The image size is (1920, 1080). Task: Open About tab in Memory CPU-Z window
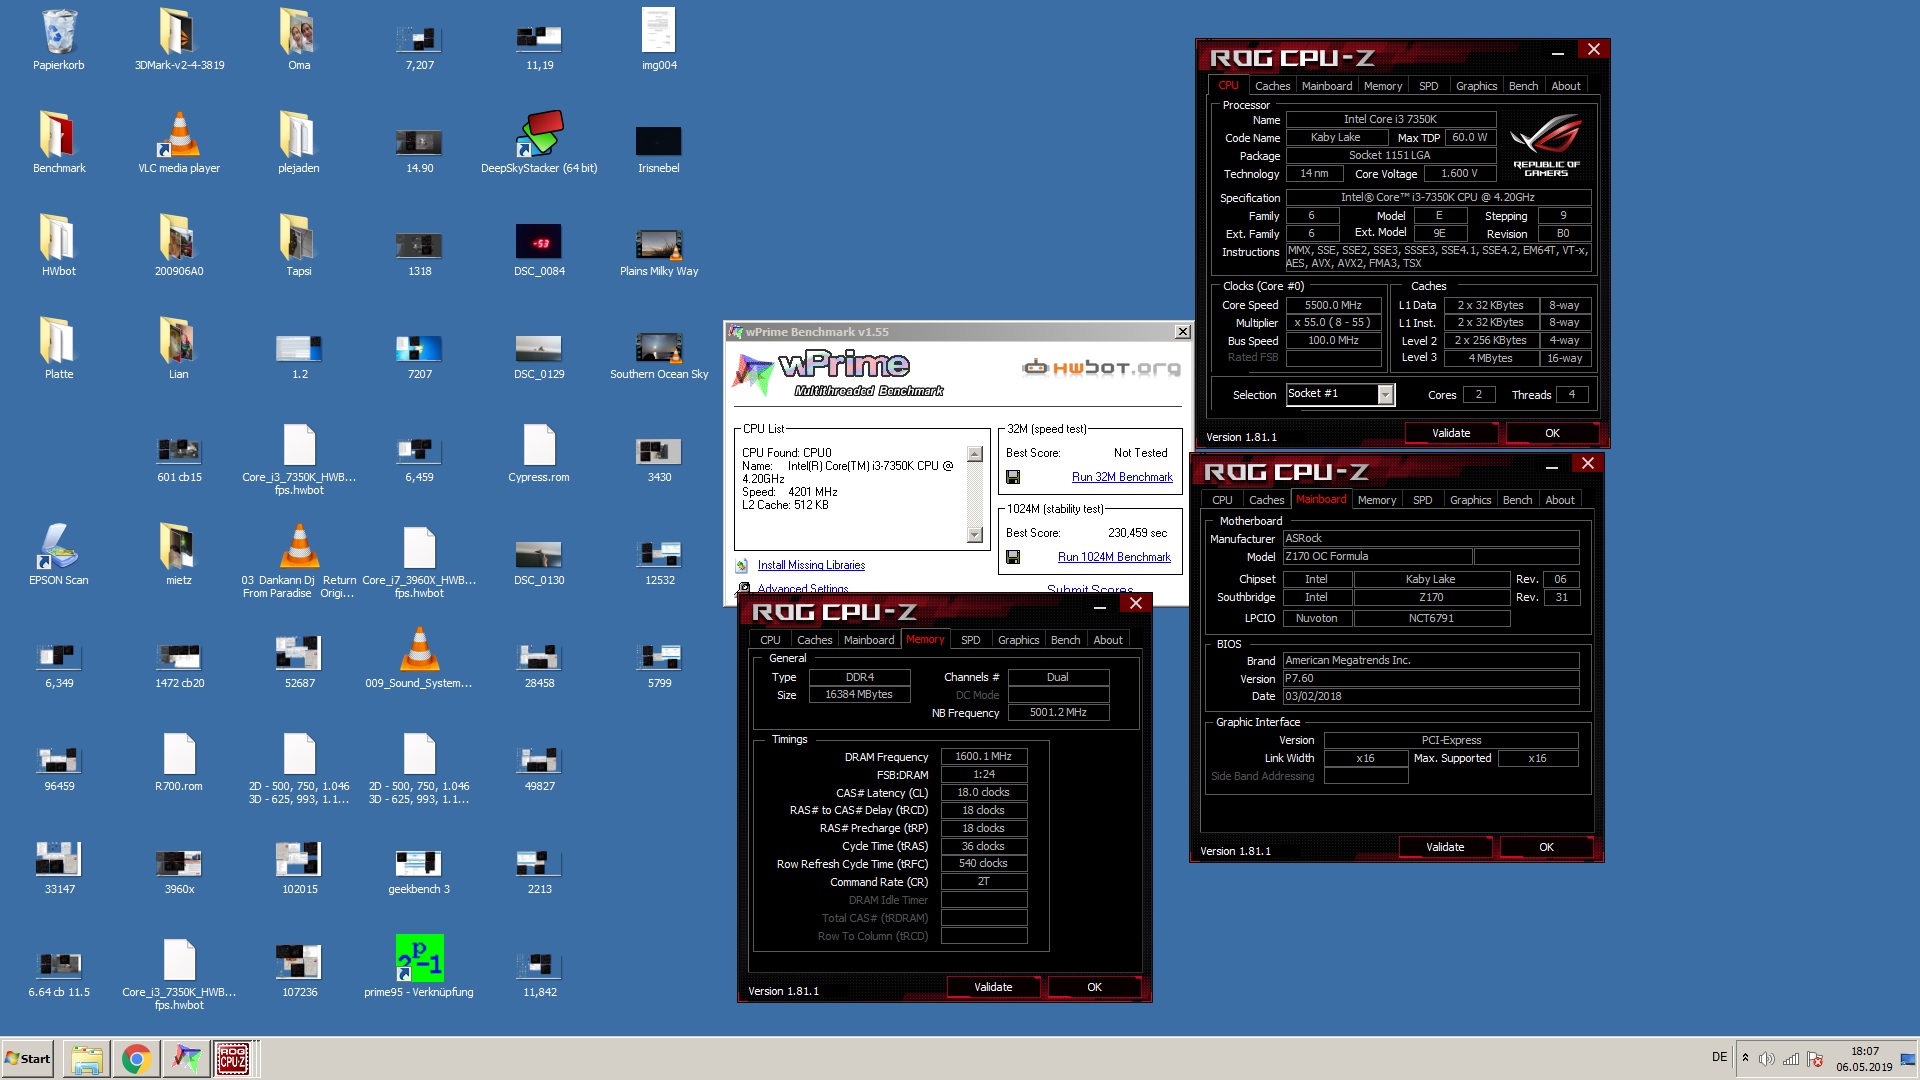1107,640
